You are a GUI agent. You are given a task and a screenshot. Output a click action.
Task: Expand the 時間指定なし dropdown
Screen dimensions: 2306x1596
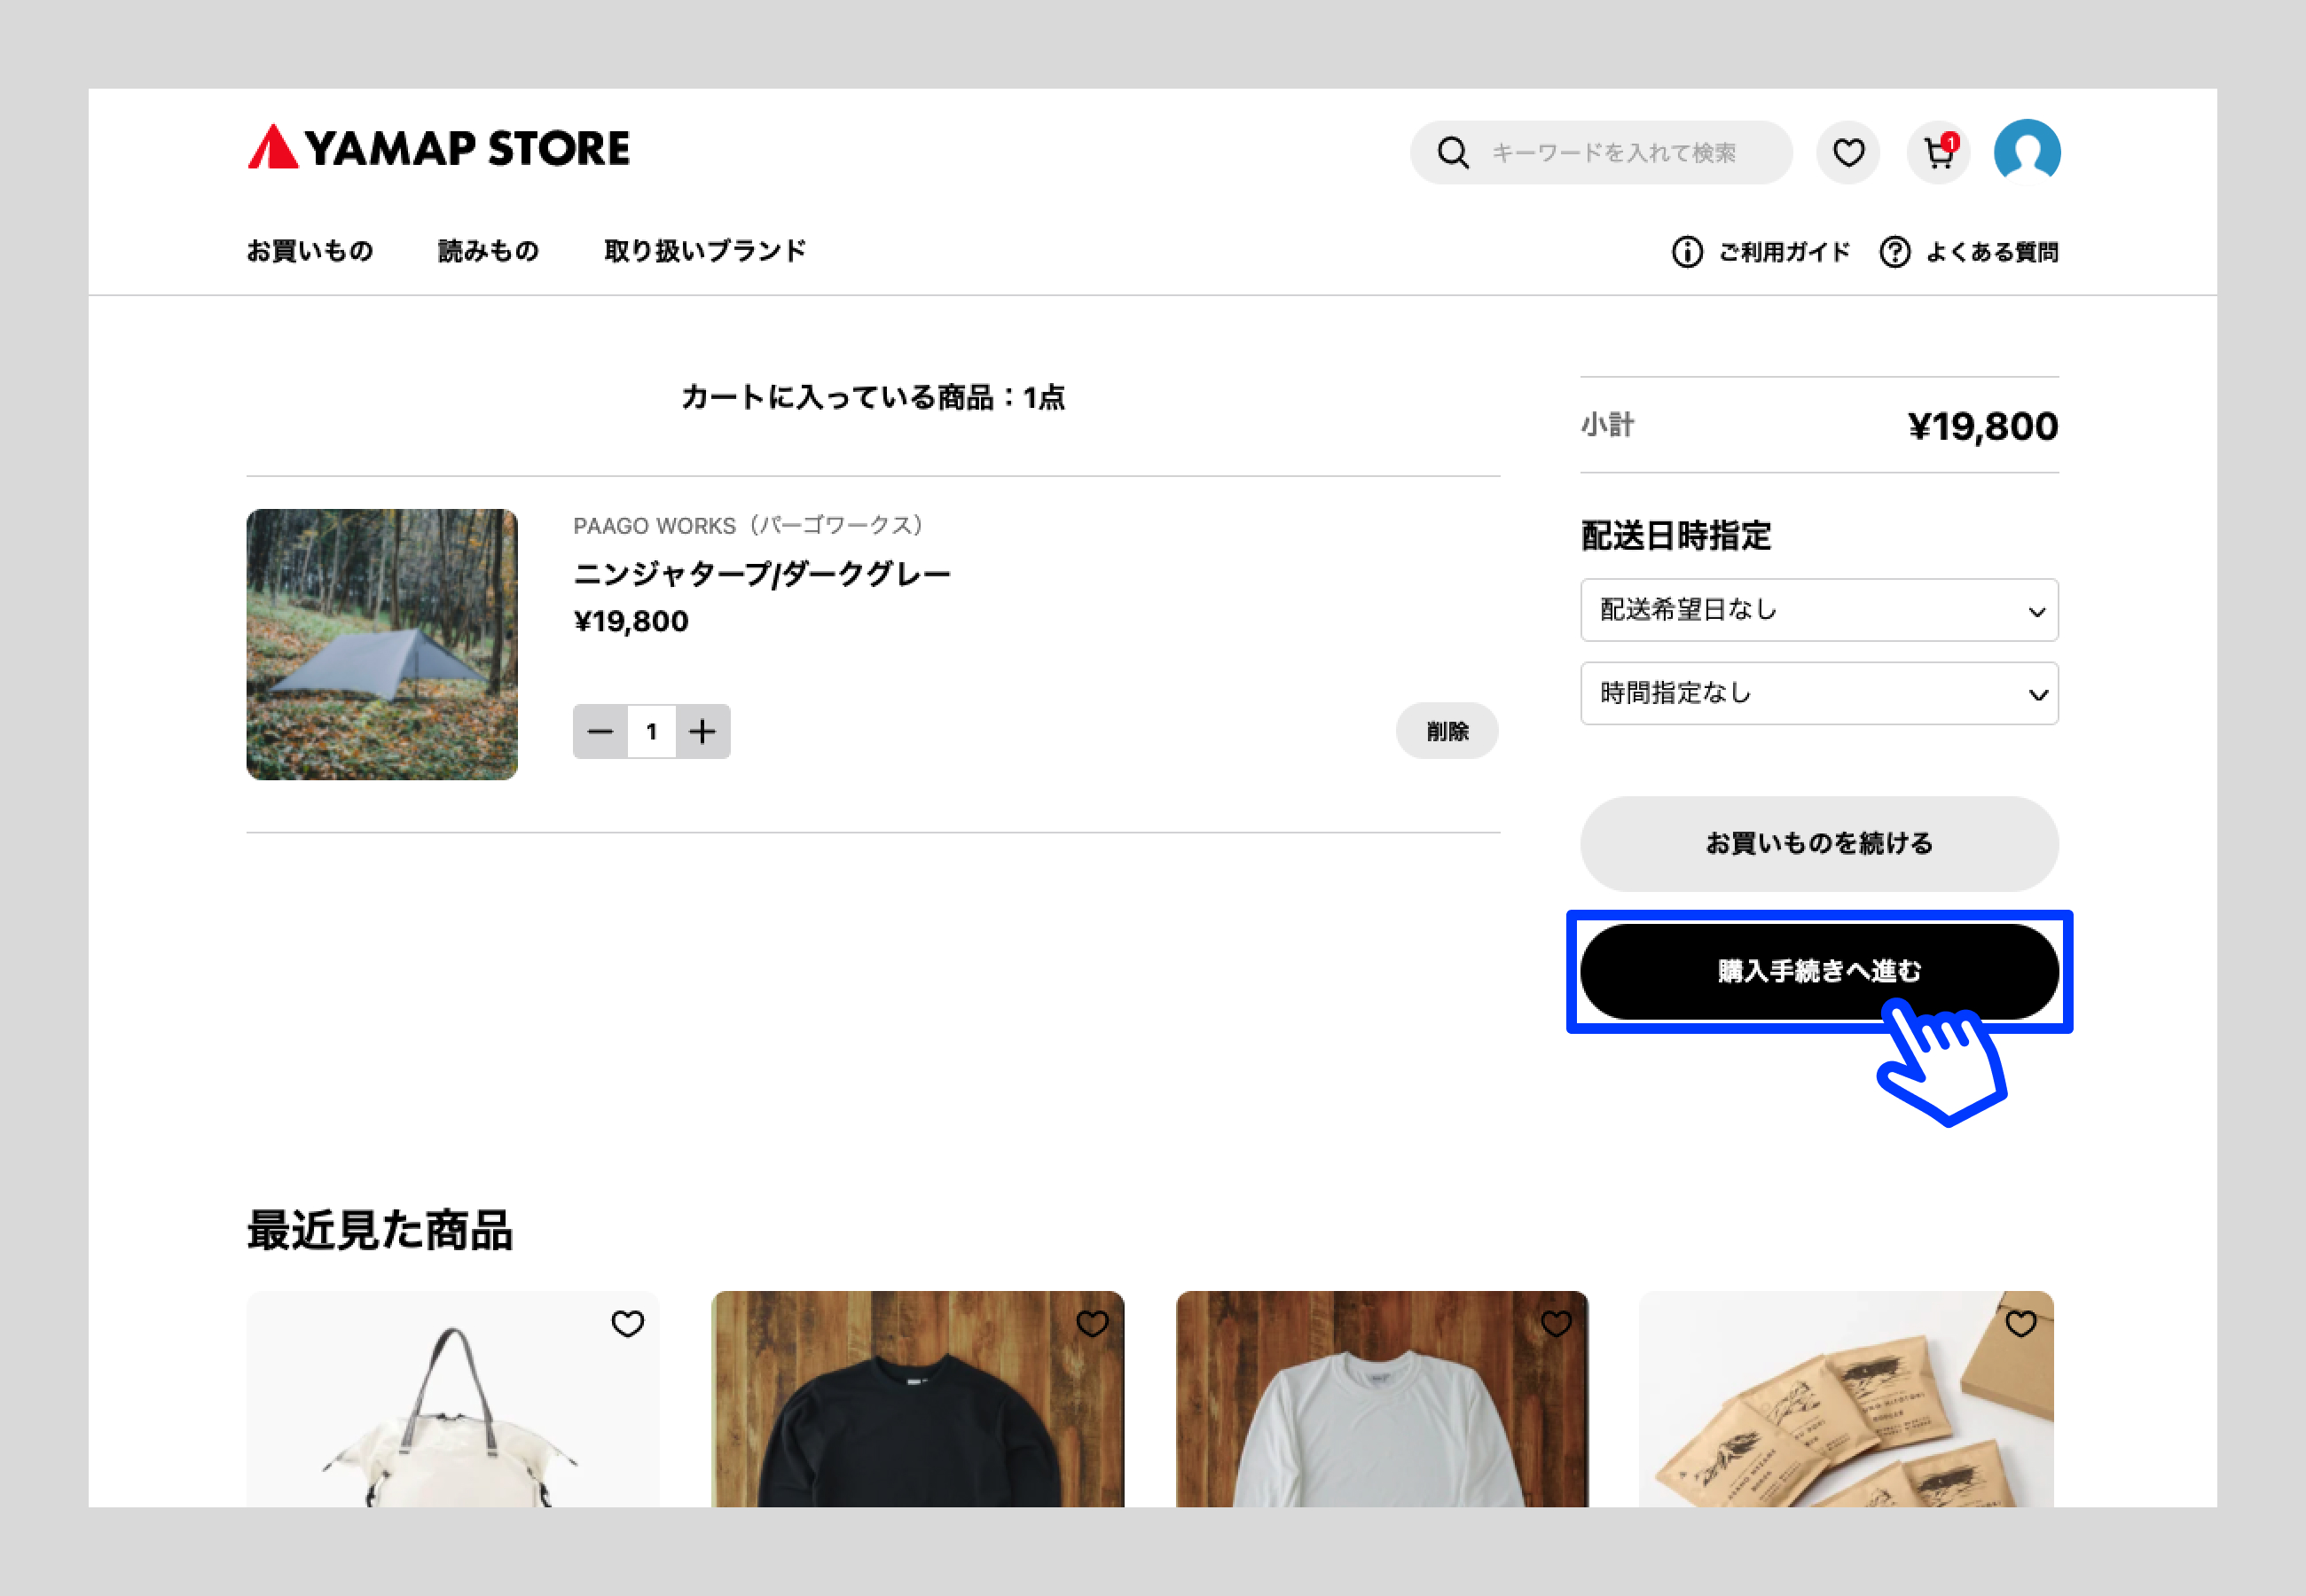[1819, 693]
